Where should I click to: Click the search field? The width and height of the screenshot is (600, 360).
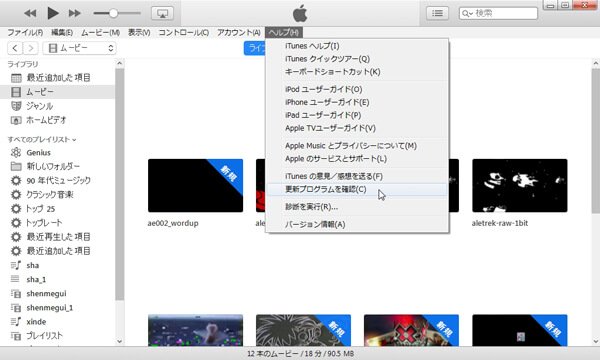click(498, 13)
